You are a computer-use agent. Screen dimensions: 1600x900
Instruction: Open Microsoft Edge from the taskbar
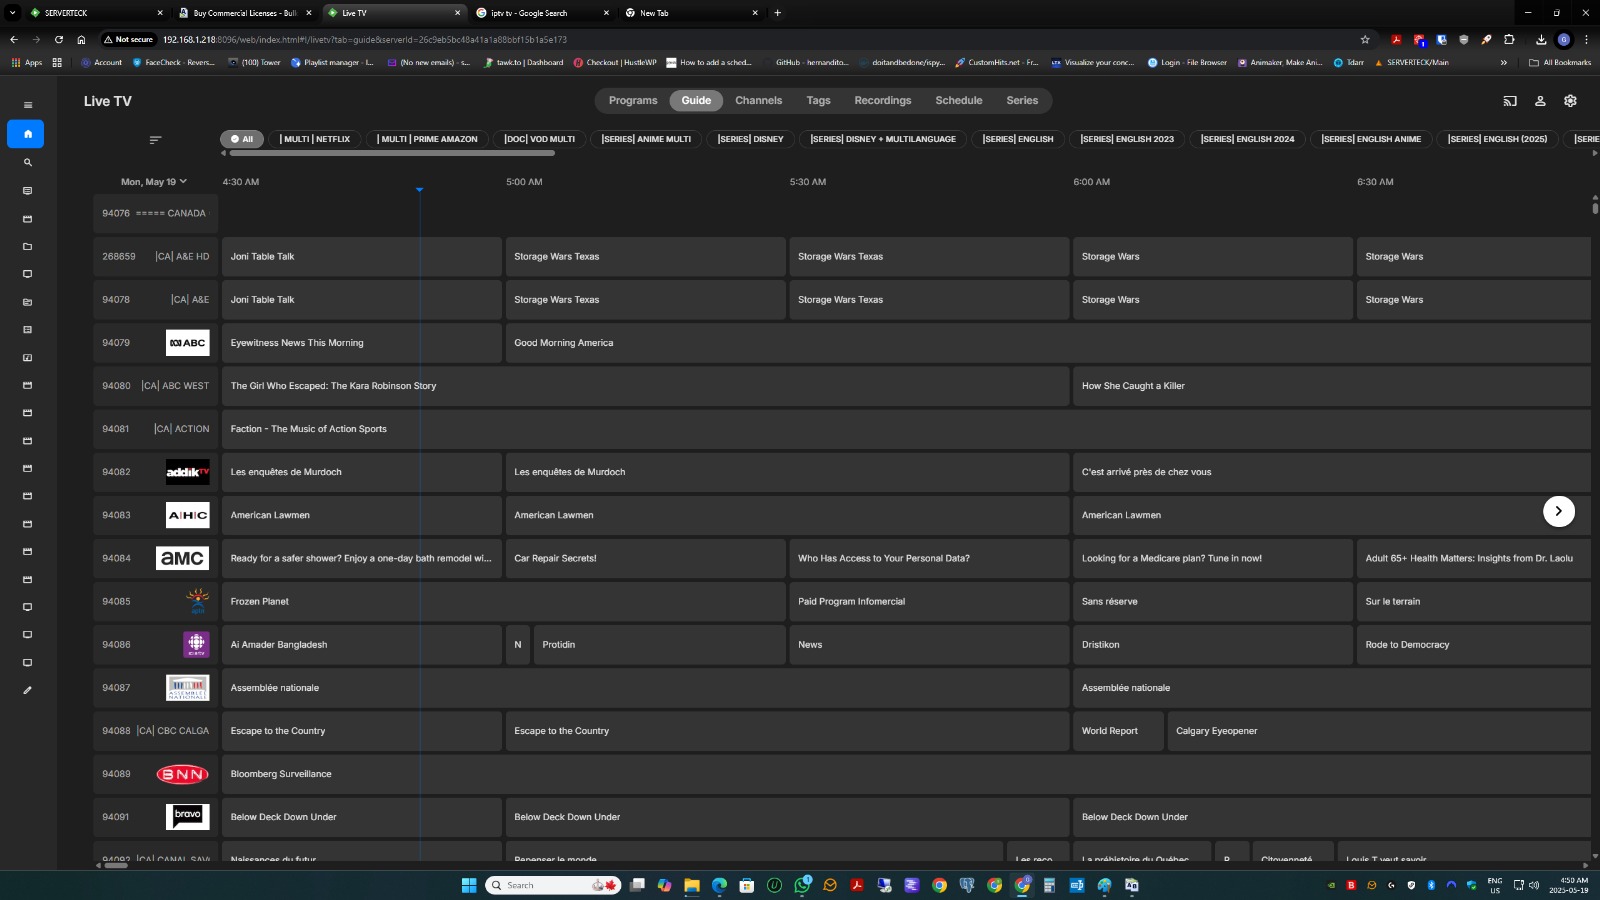(719, 885)
